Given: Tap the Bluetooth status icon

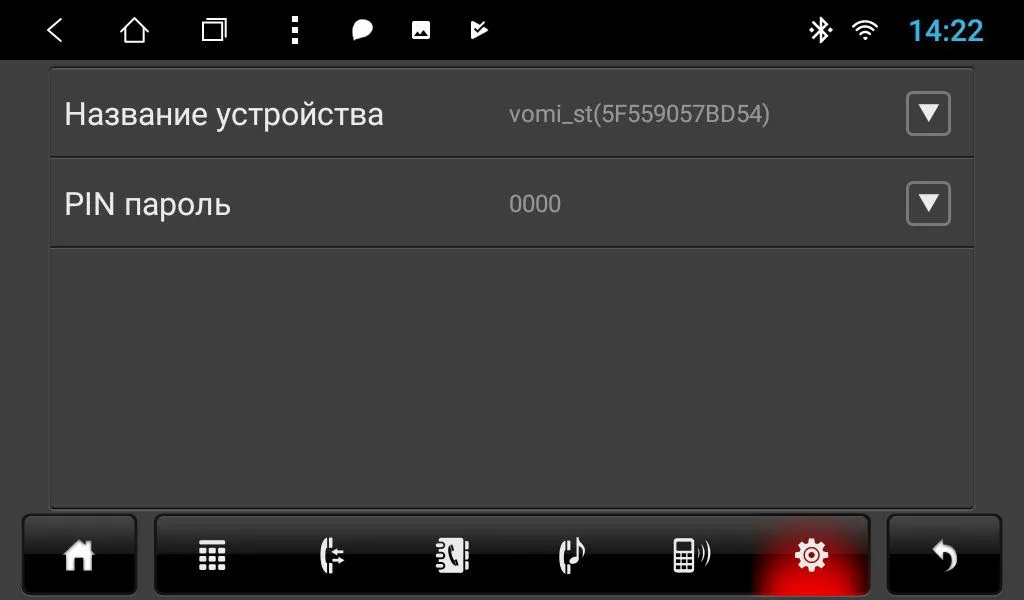Looking at the screenshot, I should tap(820, 30).
